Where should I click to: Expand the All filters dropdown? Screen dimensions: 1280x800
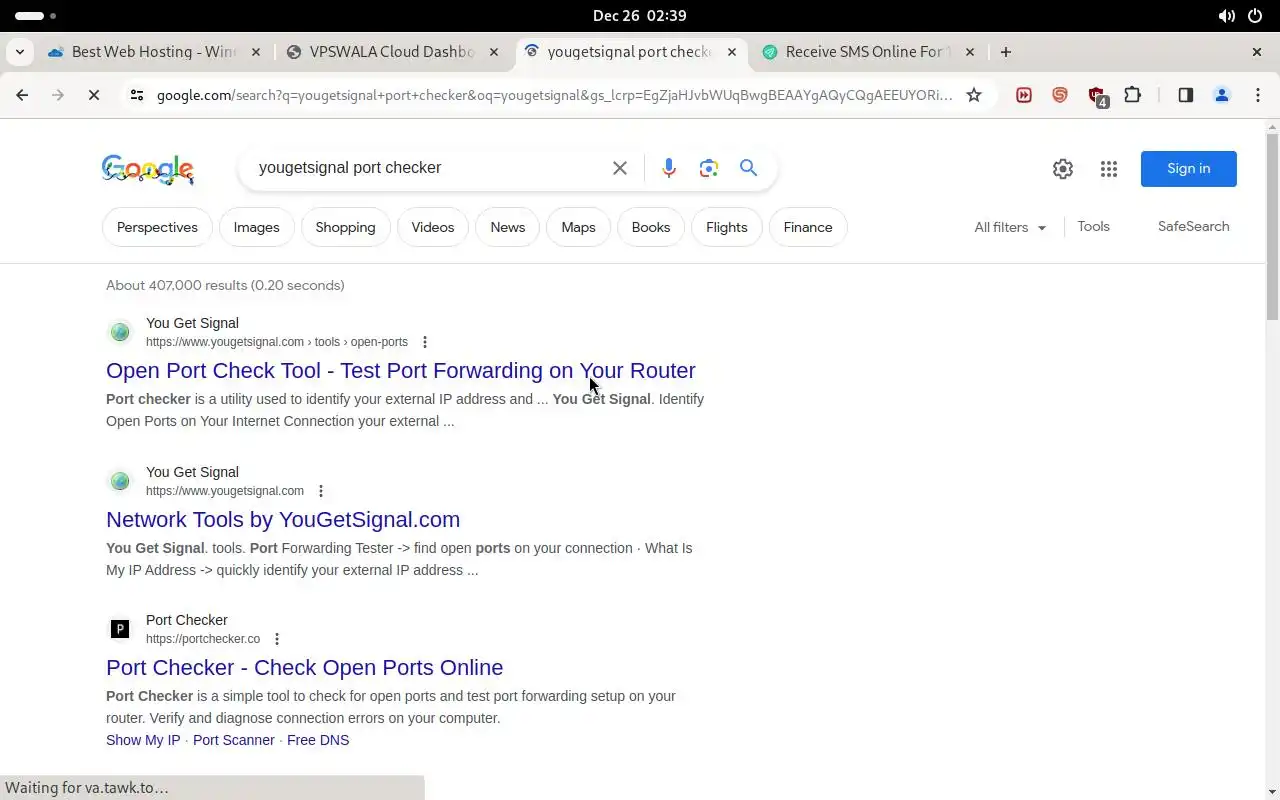1010,227
